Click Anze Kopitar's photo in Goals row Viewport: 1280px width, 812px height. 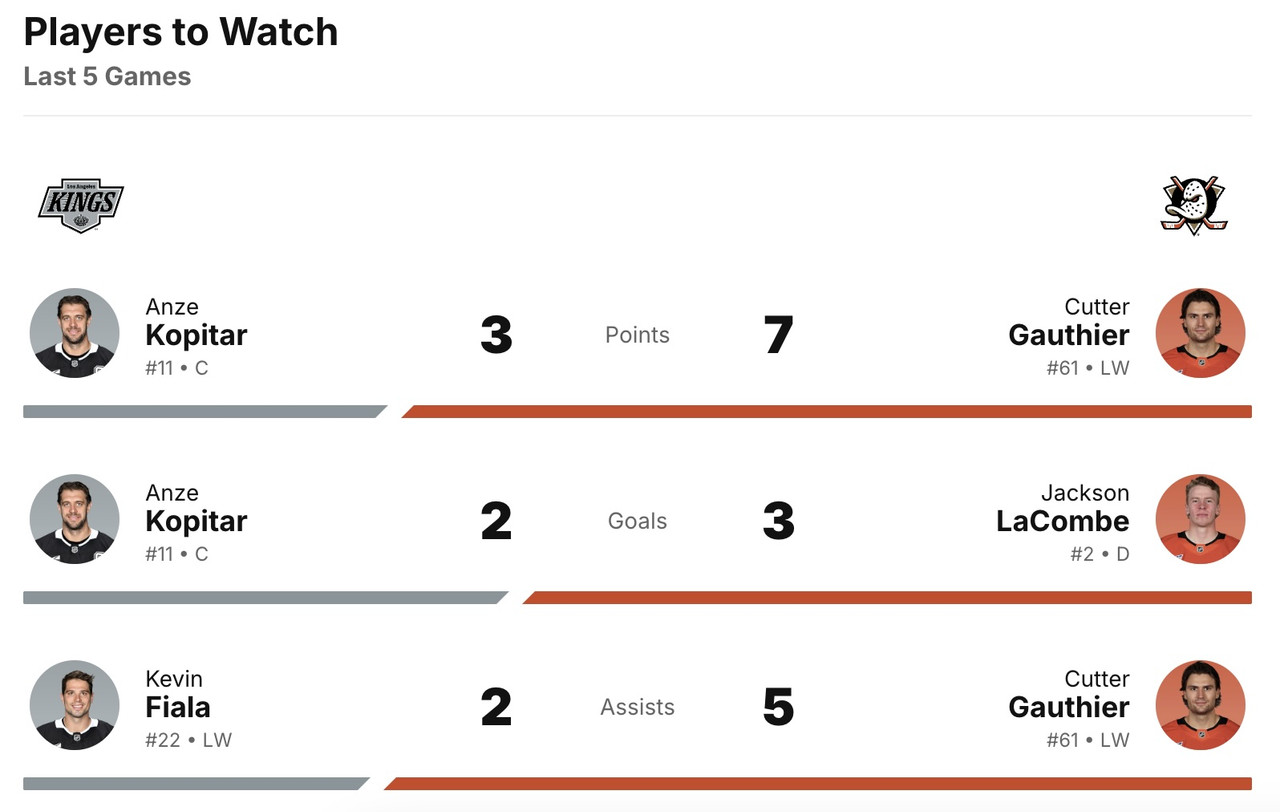(x=75, y=519)
